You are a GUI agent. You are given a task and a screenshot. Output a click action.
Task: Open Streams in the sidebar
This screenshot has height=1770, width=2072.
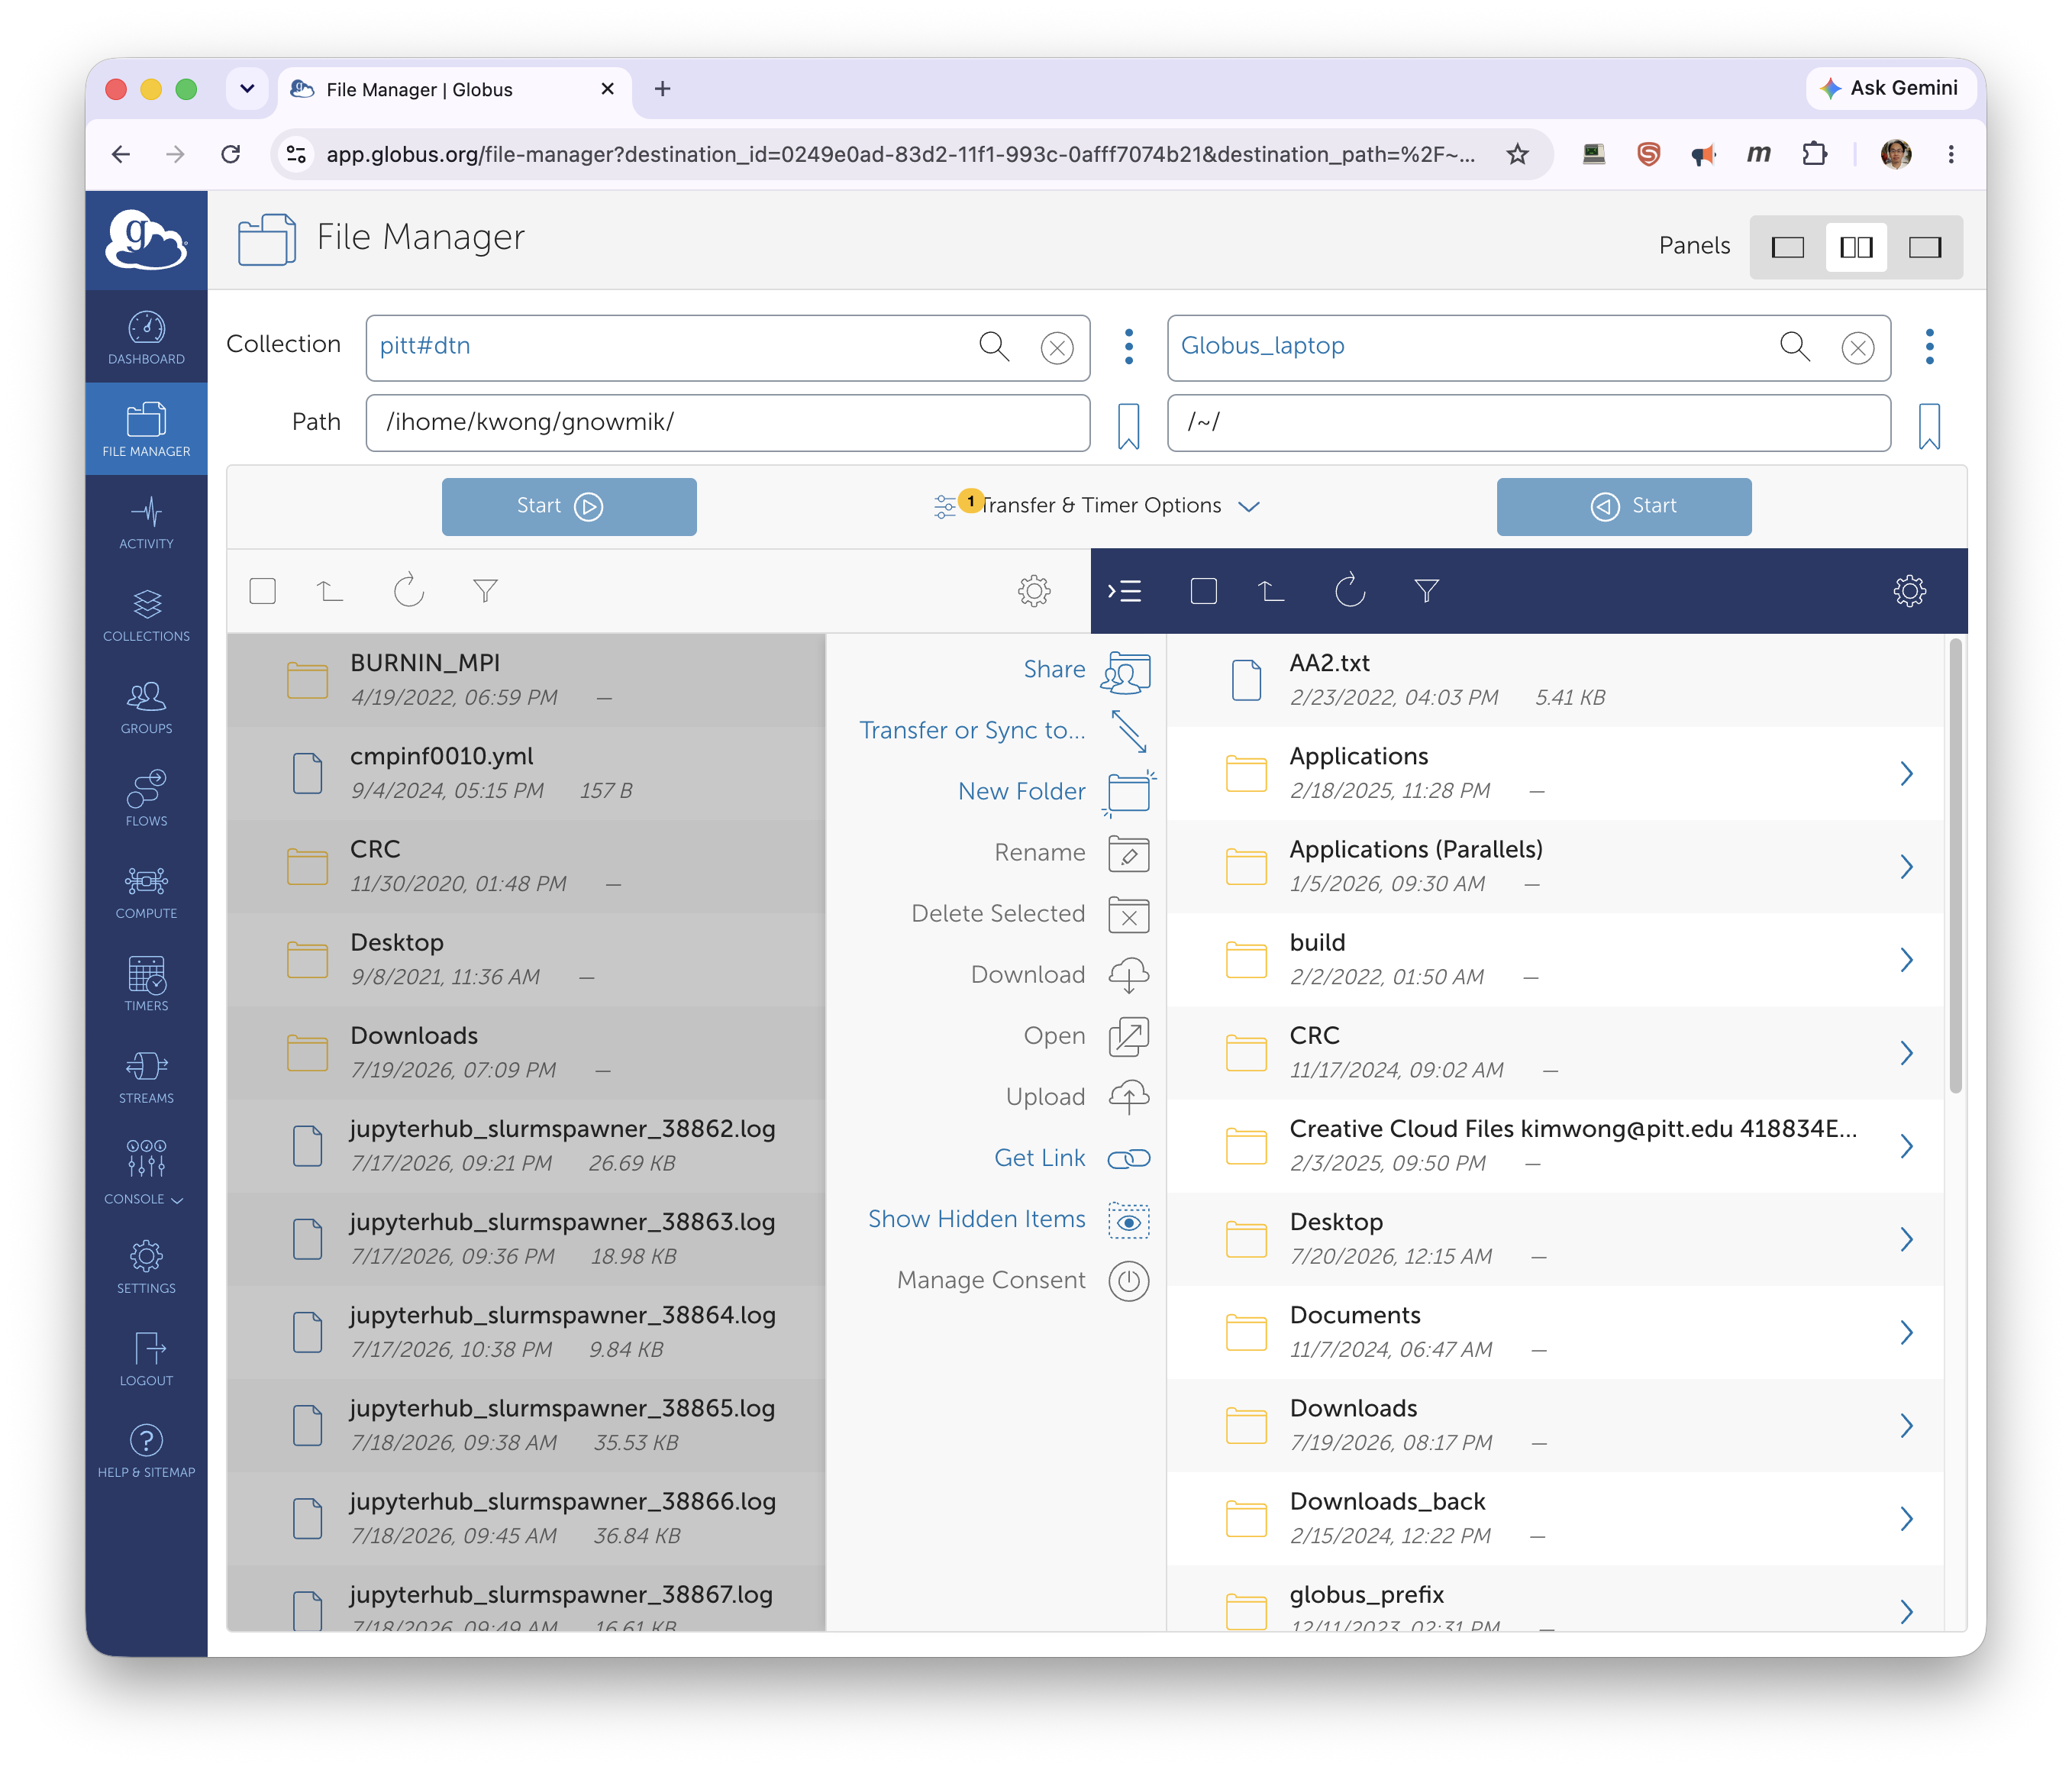[146, 1077]
